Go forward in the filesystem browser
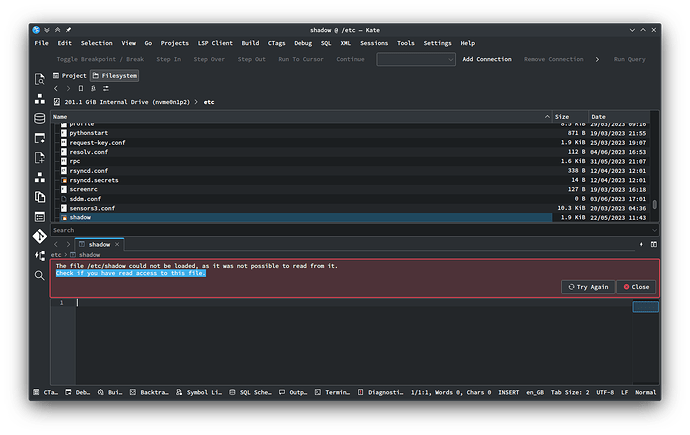 pos(68,88)
